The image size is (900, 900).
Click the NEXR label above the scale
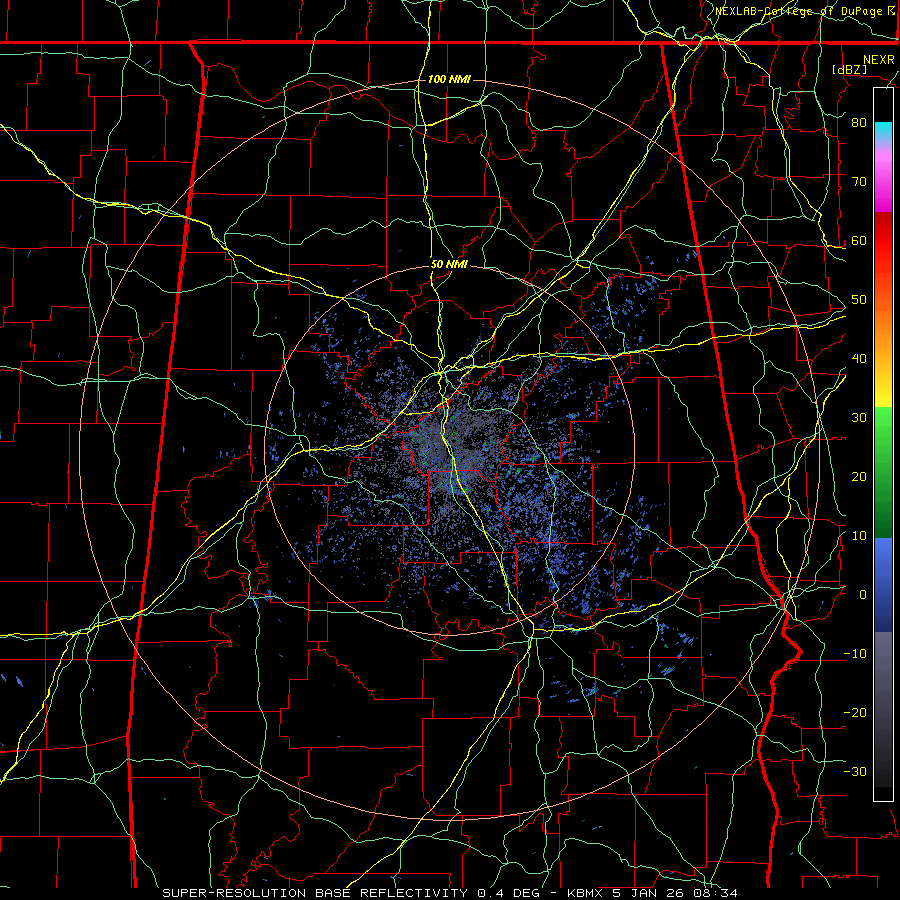(x=878, y=60)
